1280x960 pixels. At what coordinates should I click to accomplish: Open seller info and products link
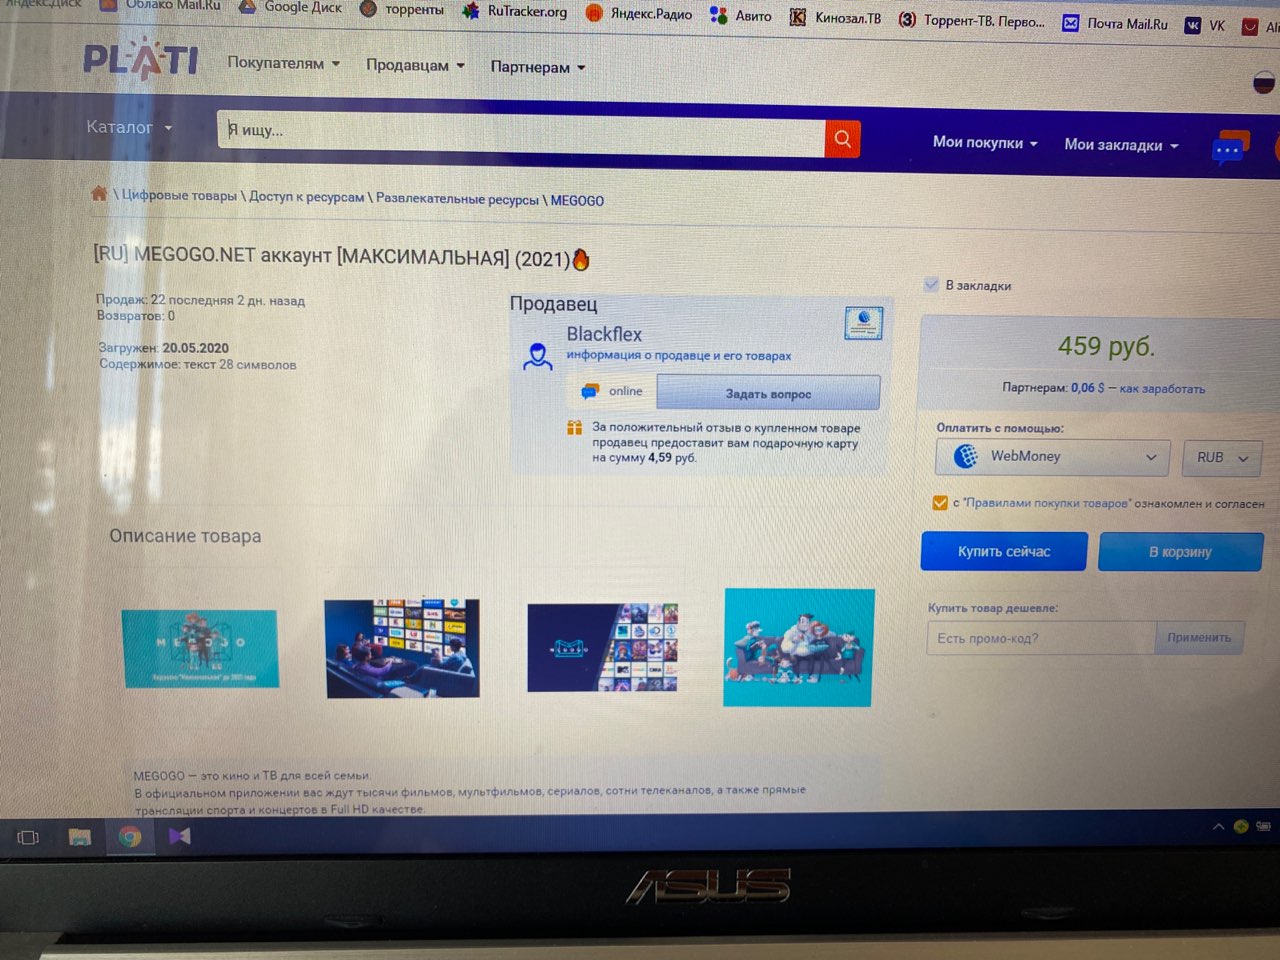(679, 355)
